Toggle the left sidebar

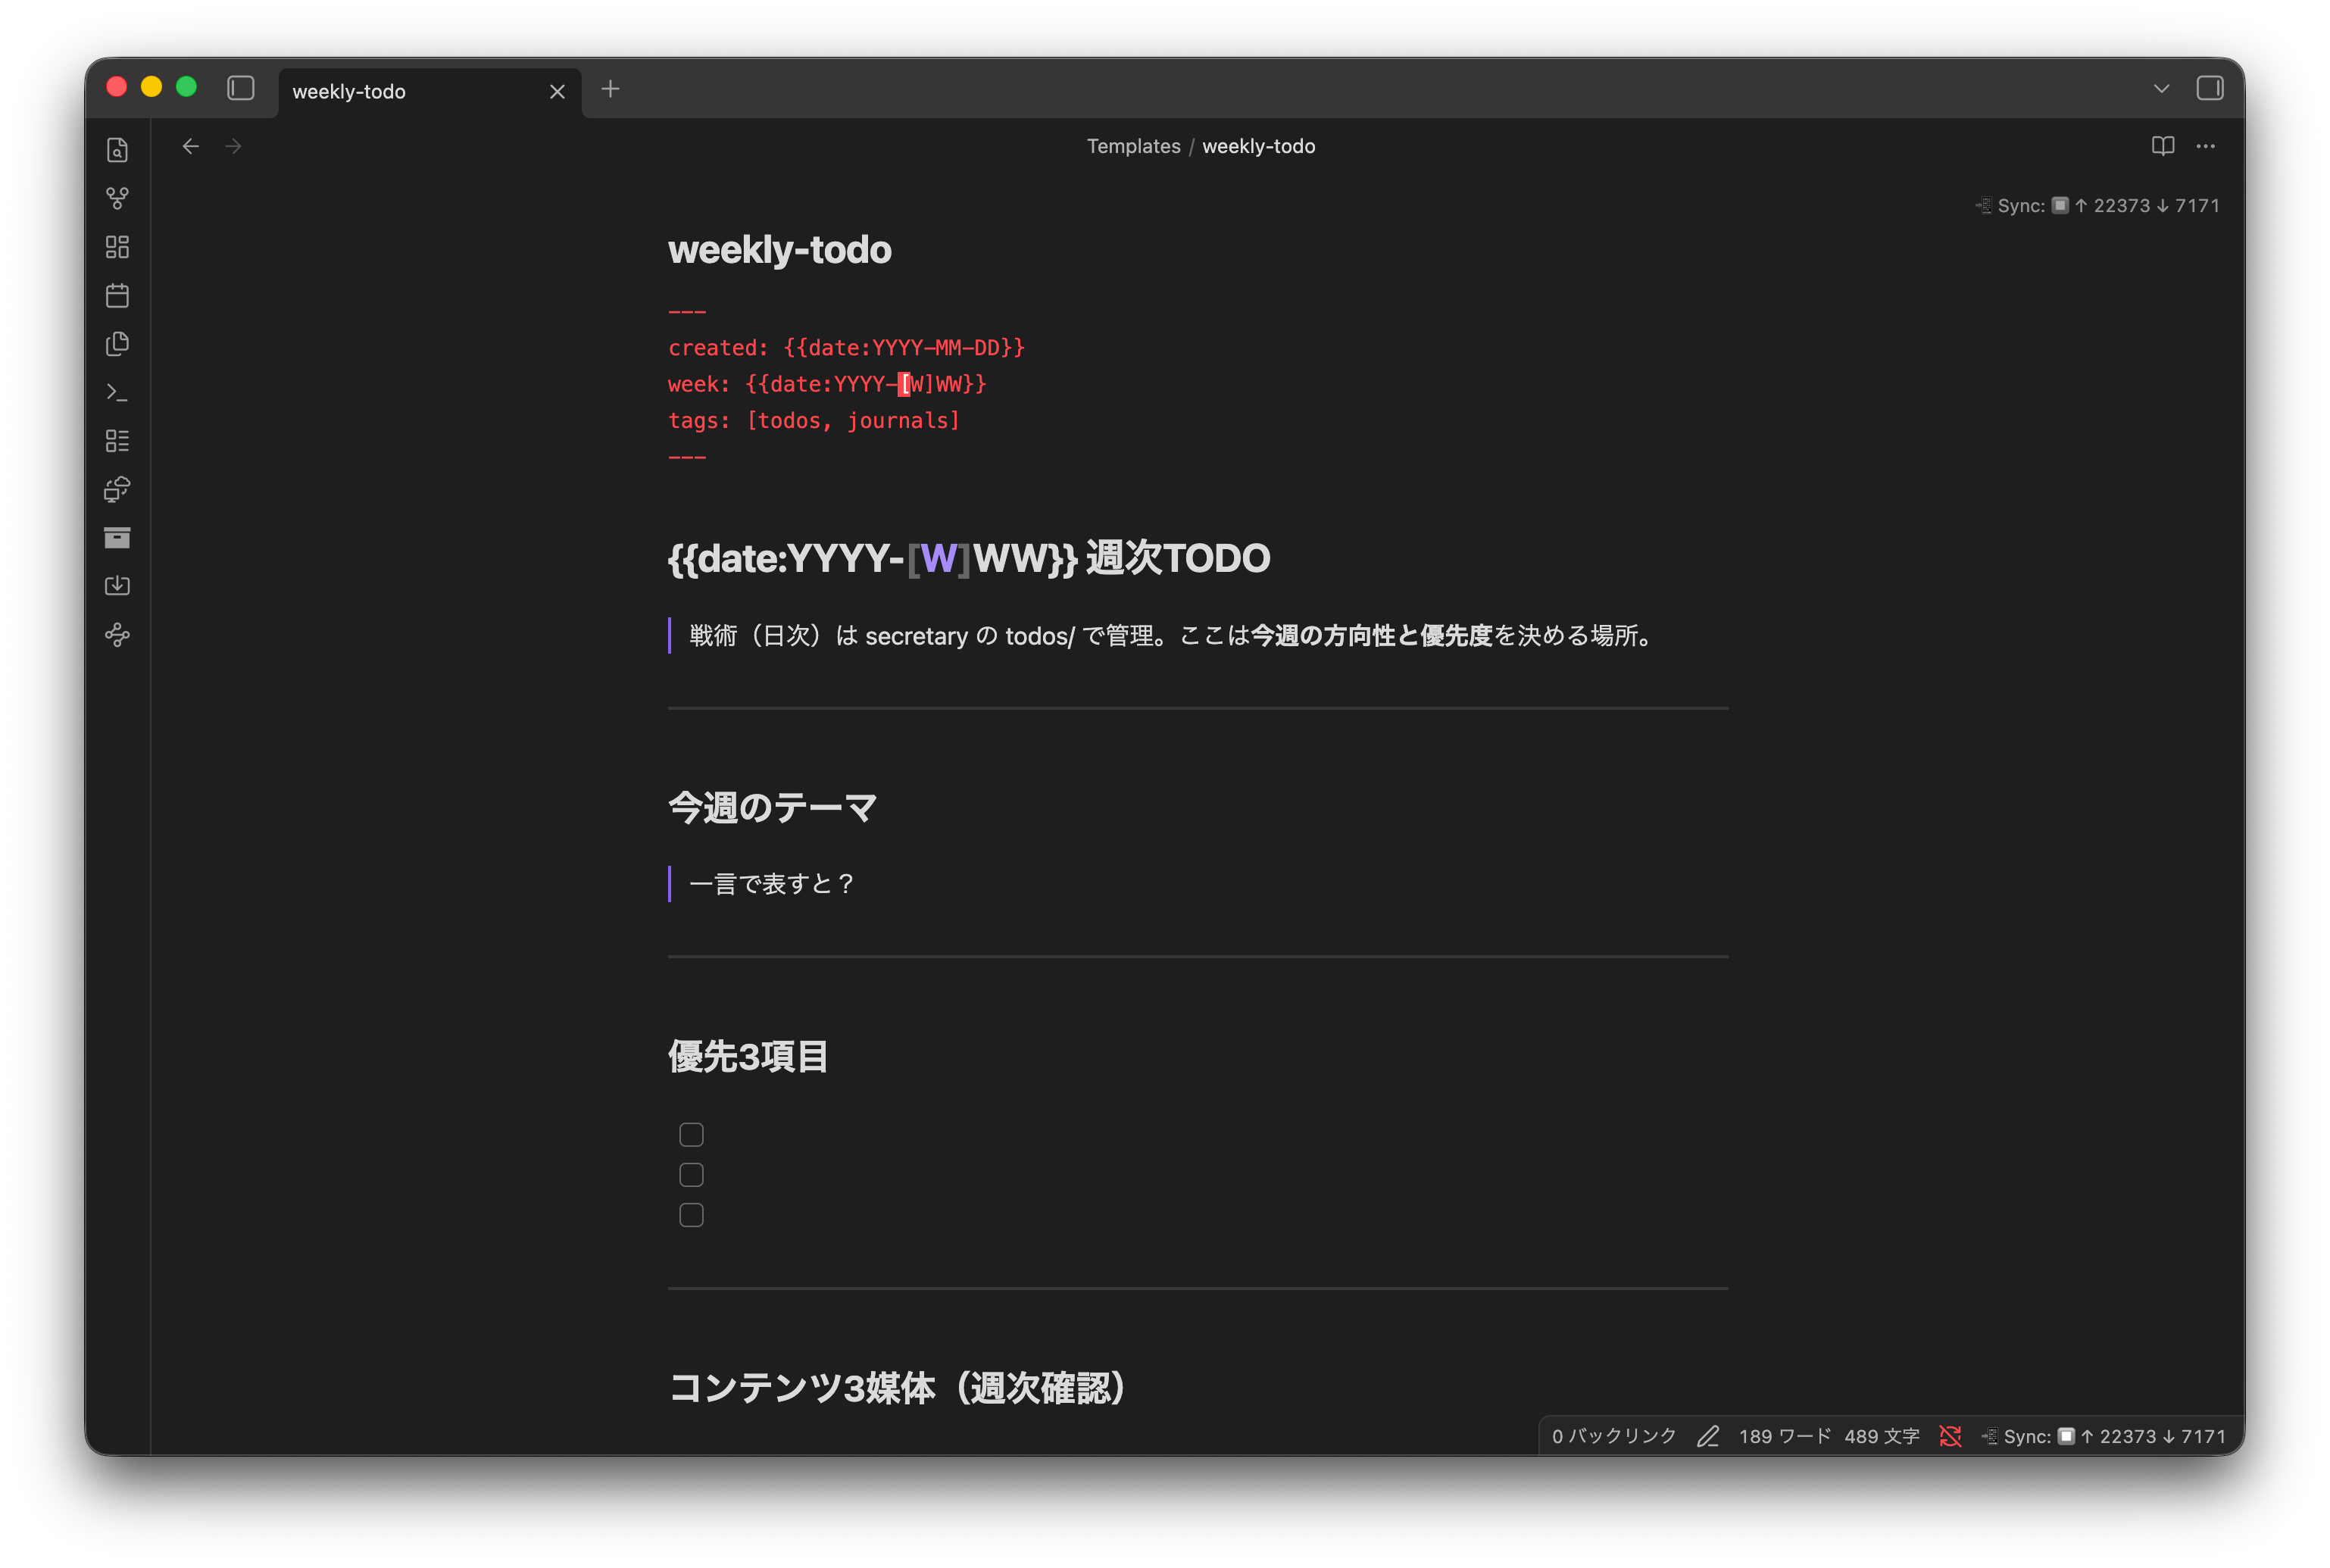[241, 88]
